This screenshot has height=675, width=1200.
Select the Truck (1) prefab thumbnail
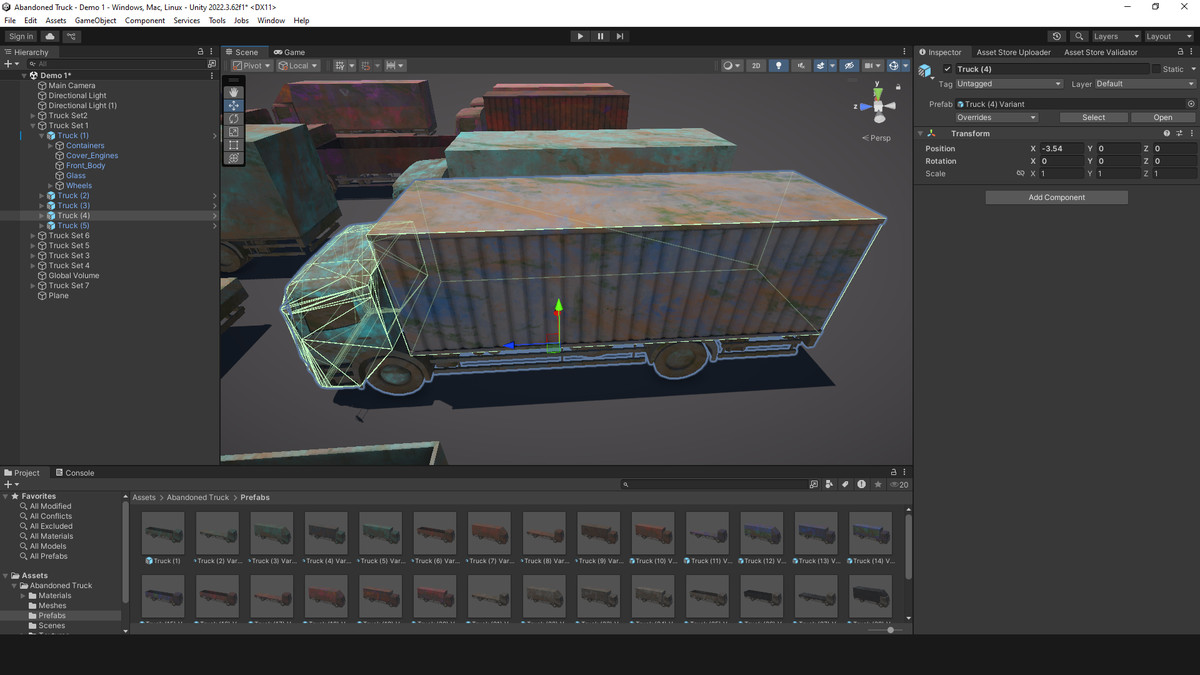click(163, 532)
